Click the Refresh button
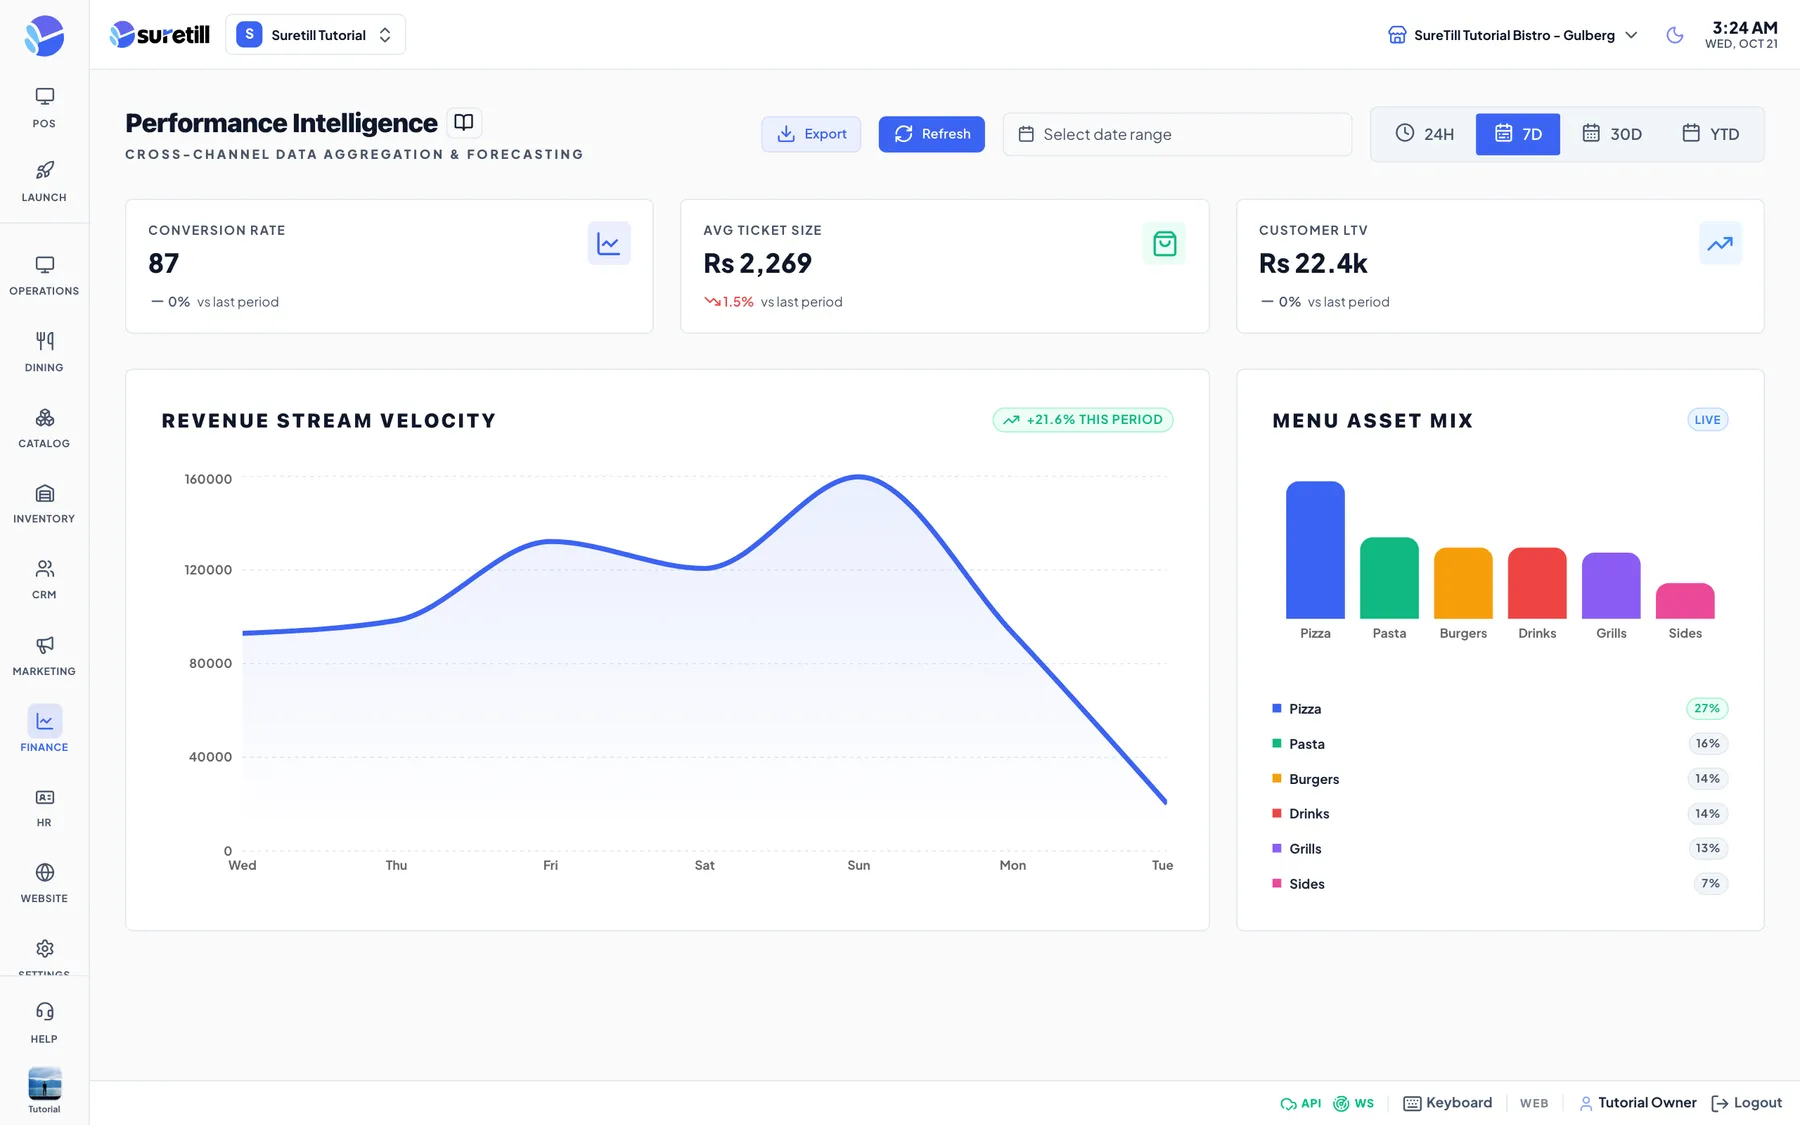Screen dimensions: 1800x1125 [931, 134]
